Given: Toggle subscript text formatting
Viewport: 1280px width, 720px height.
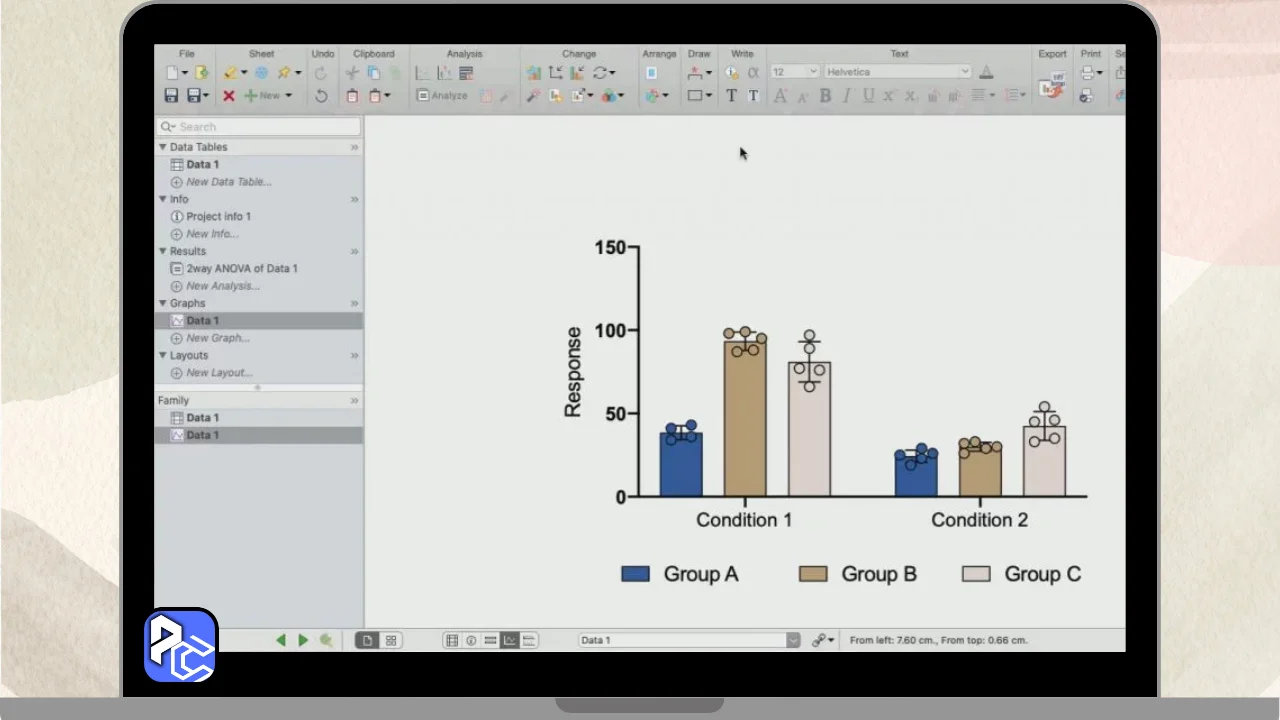Looking at the screenshot, I should click(910, 96).
